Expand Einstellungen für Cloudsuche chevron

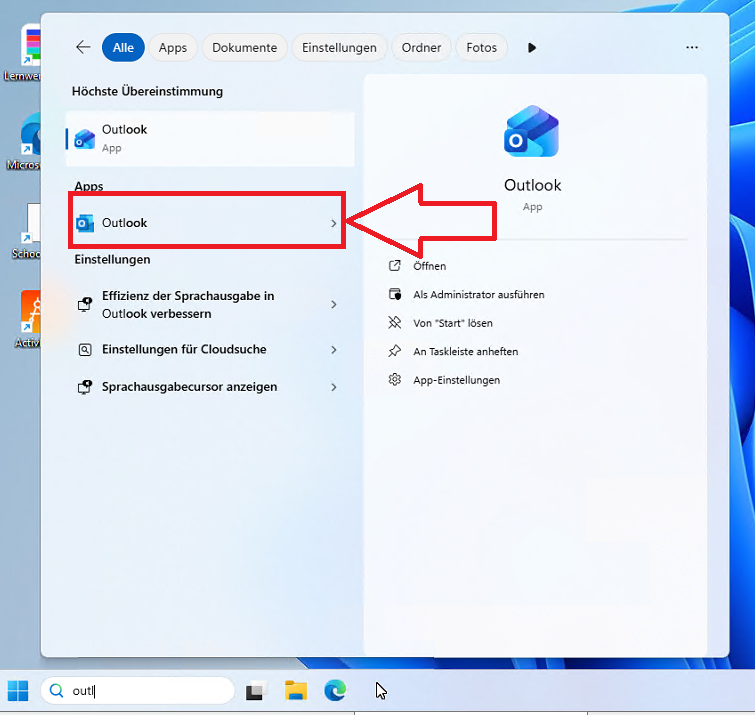334,350
